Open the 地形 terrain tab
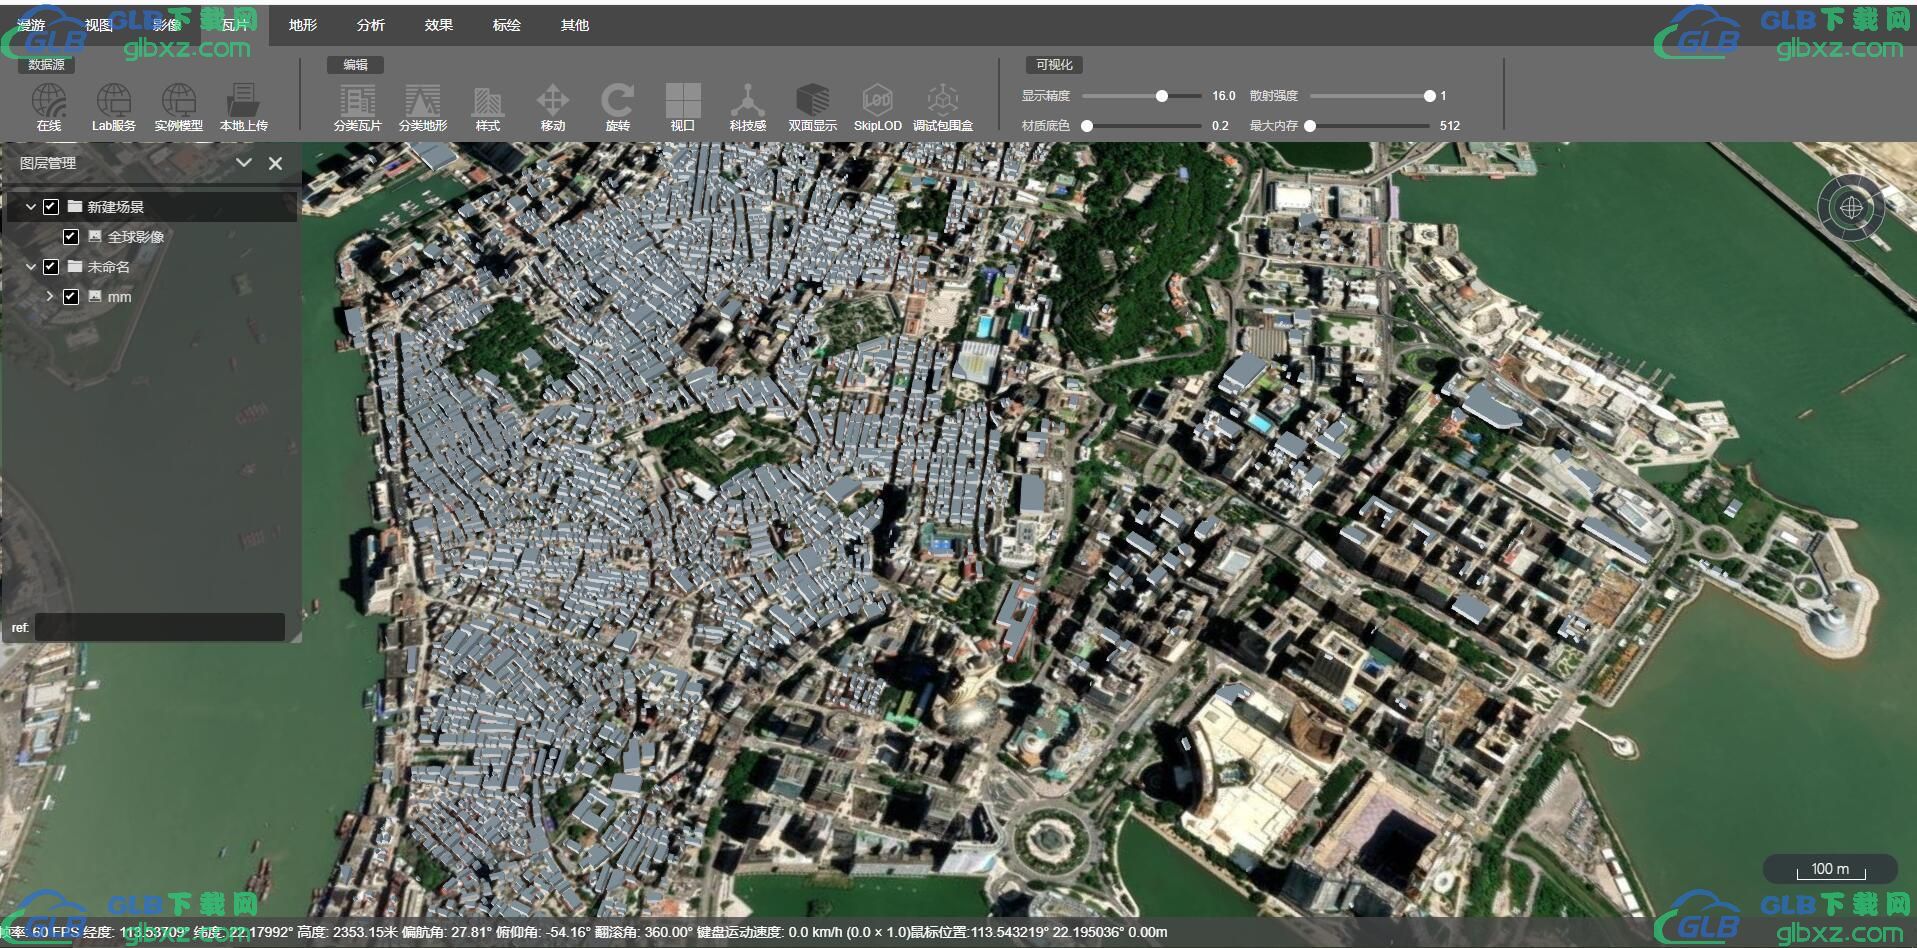 (303, 25)
